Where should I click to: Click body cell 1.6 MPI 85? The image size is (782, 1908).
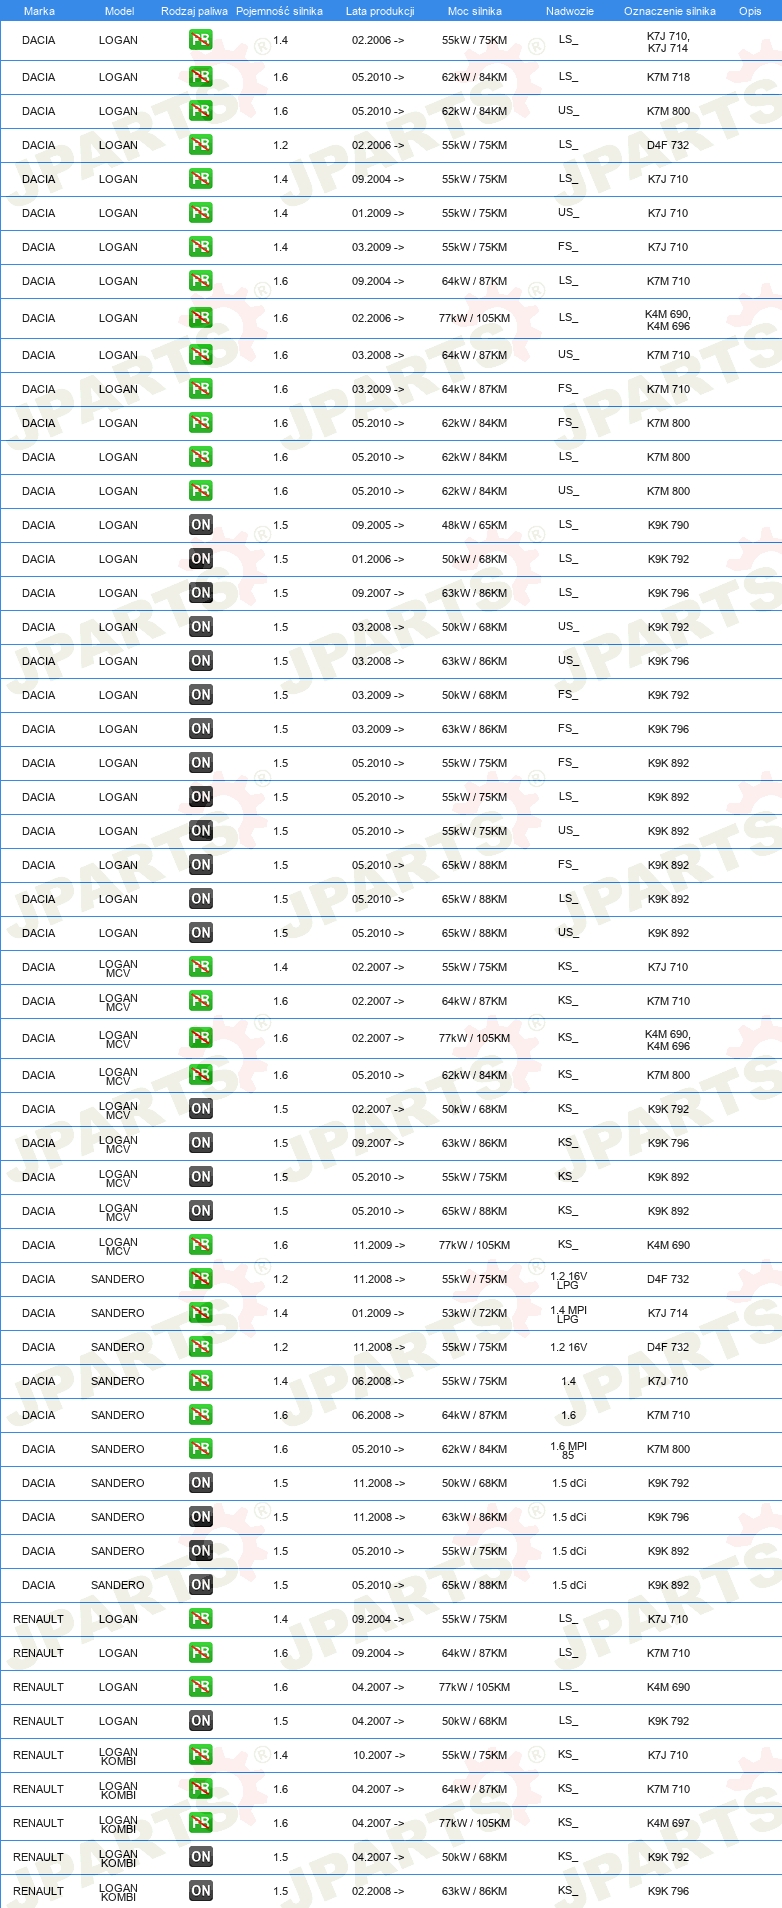click(x=568, y=1450)
